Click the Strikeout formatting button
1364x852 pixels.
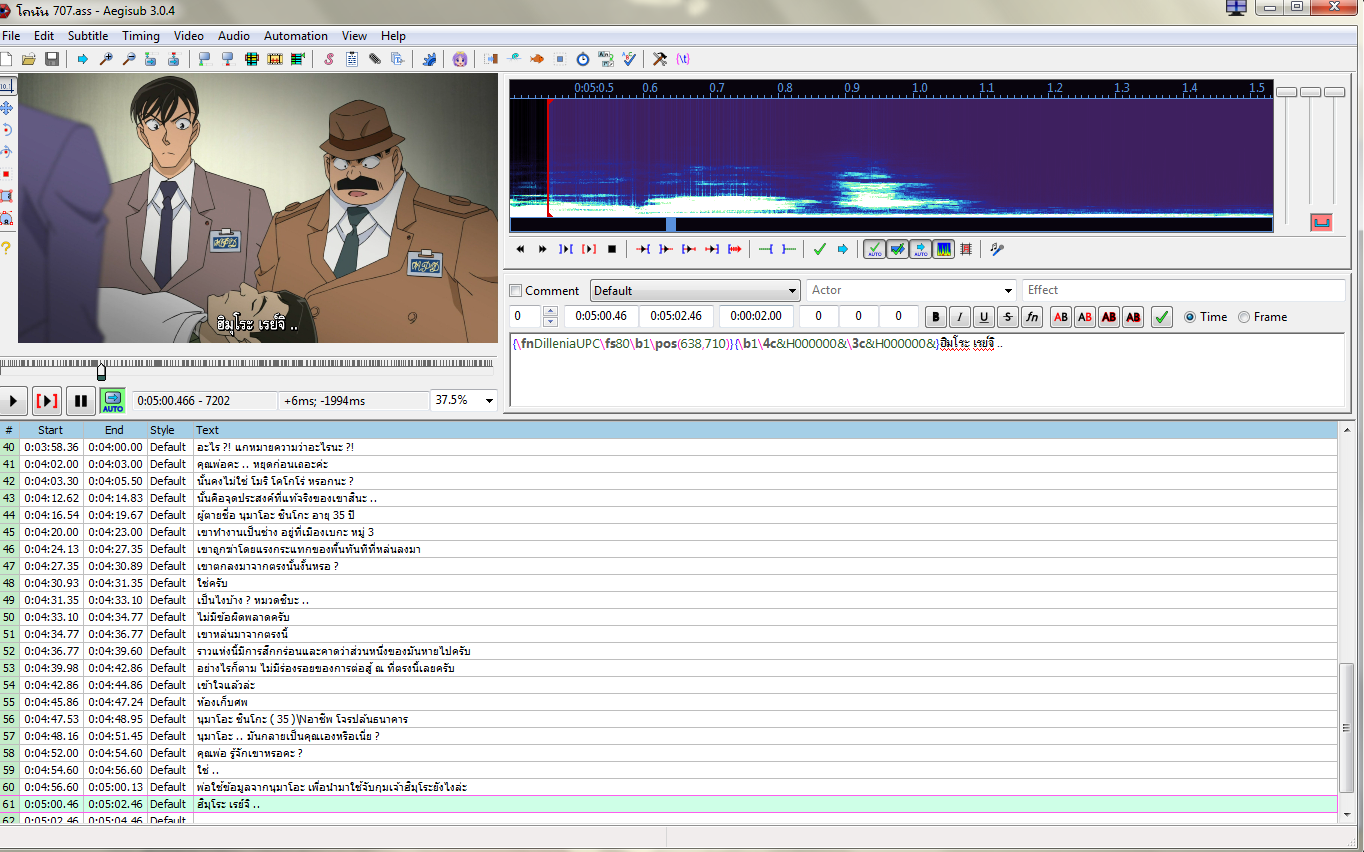(1008, 317)
